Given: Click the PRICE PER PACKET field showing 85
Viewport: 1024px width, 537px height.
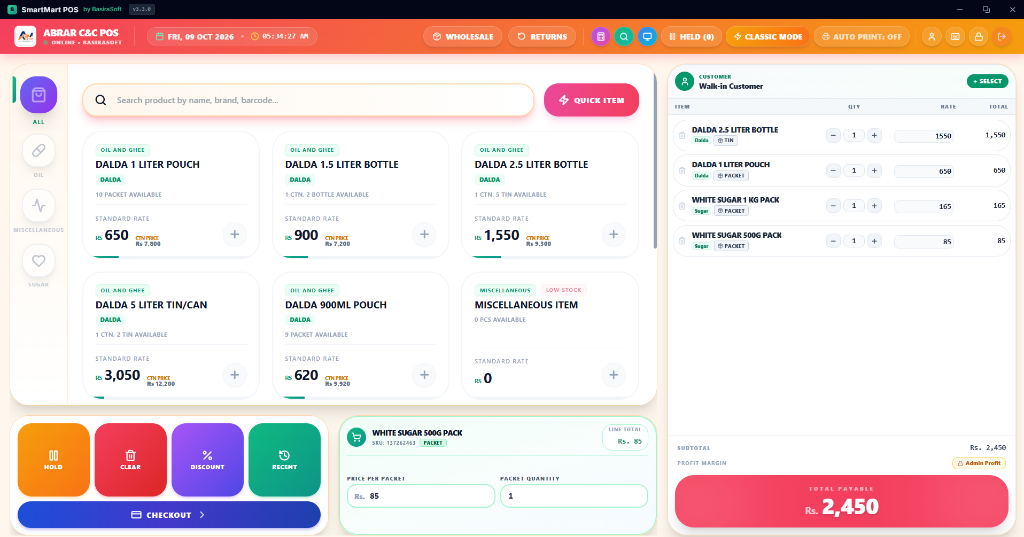Looking at the screenshot, I should 421,496.
